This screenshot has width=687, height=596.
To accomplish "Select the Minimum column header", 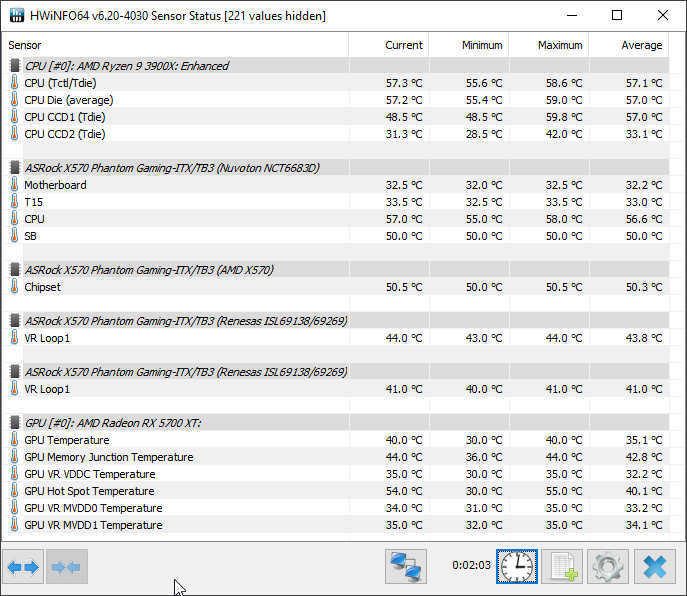I will [x=482, y=45].
